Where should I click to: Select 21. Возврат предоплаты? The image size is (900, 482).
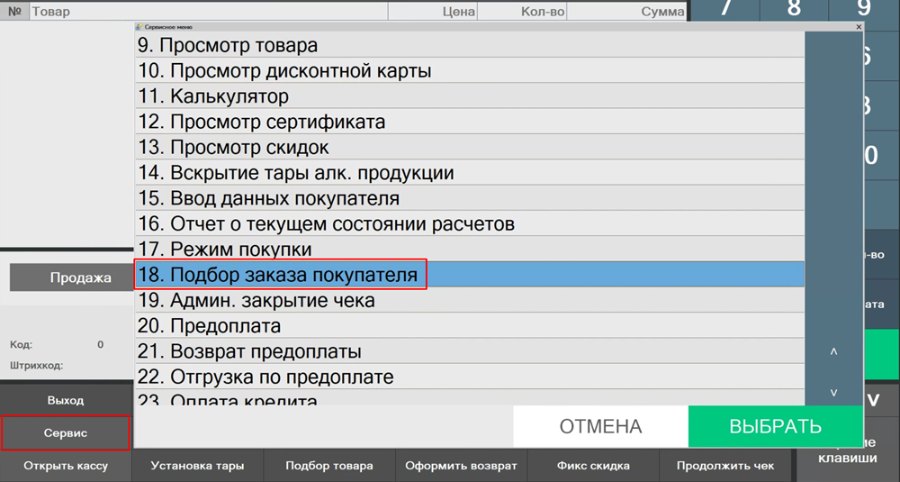click(470, 351)
